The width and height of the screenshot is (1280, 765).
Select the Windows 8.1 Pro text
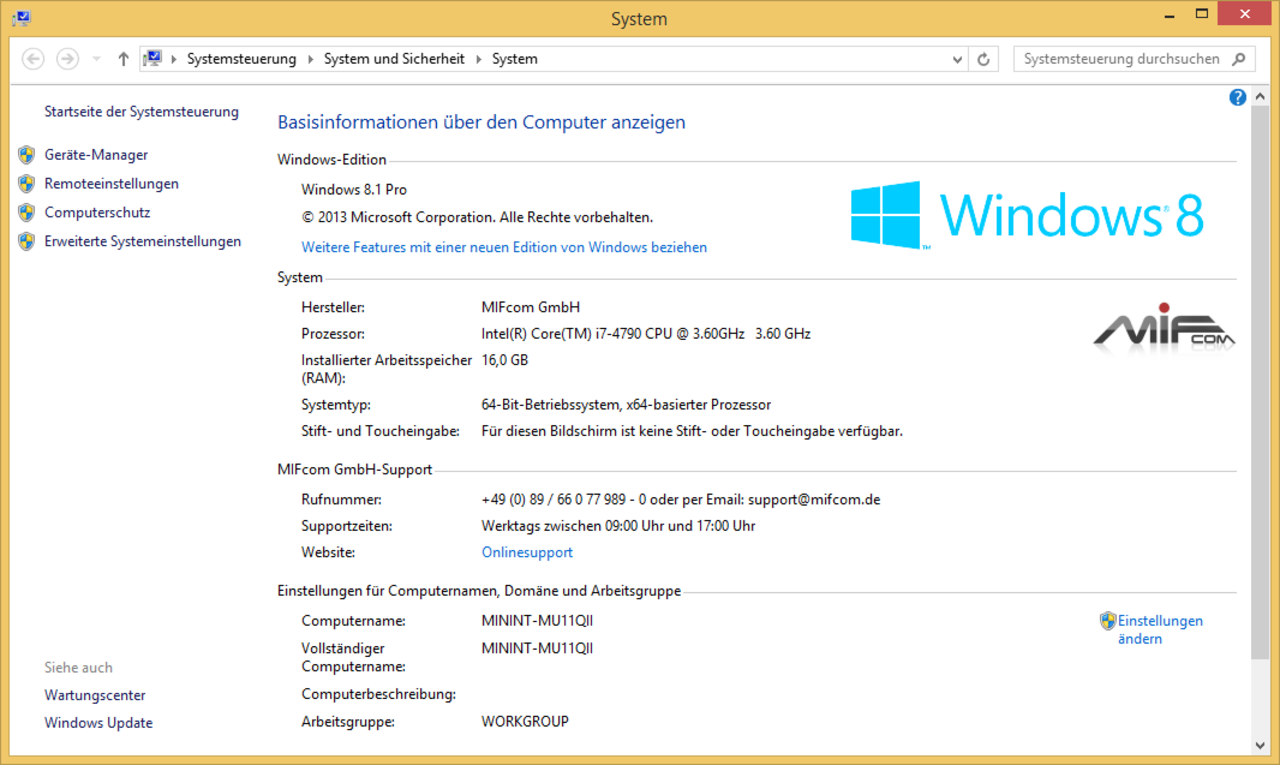[x=354, y=189]
